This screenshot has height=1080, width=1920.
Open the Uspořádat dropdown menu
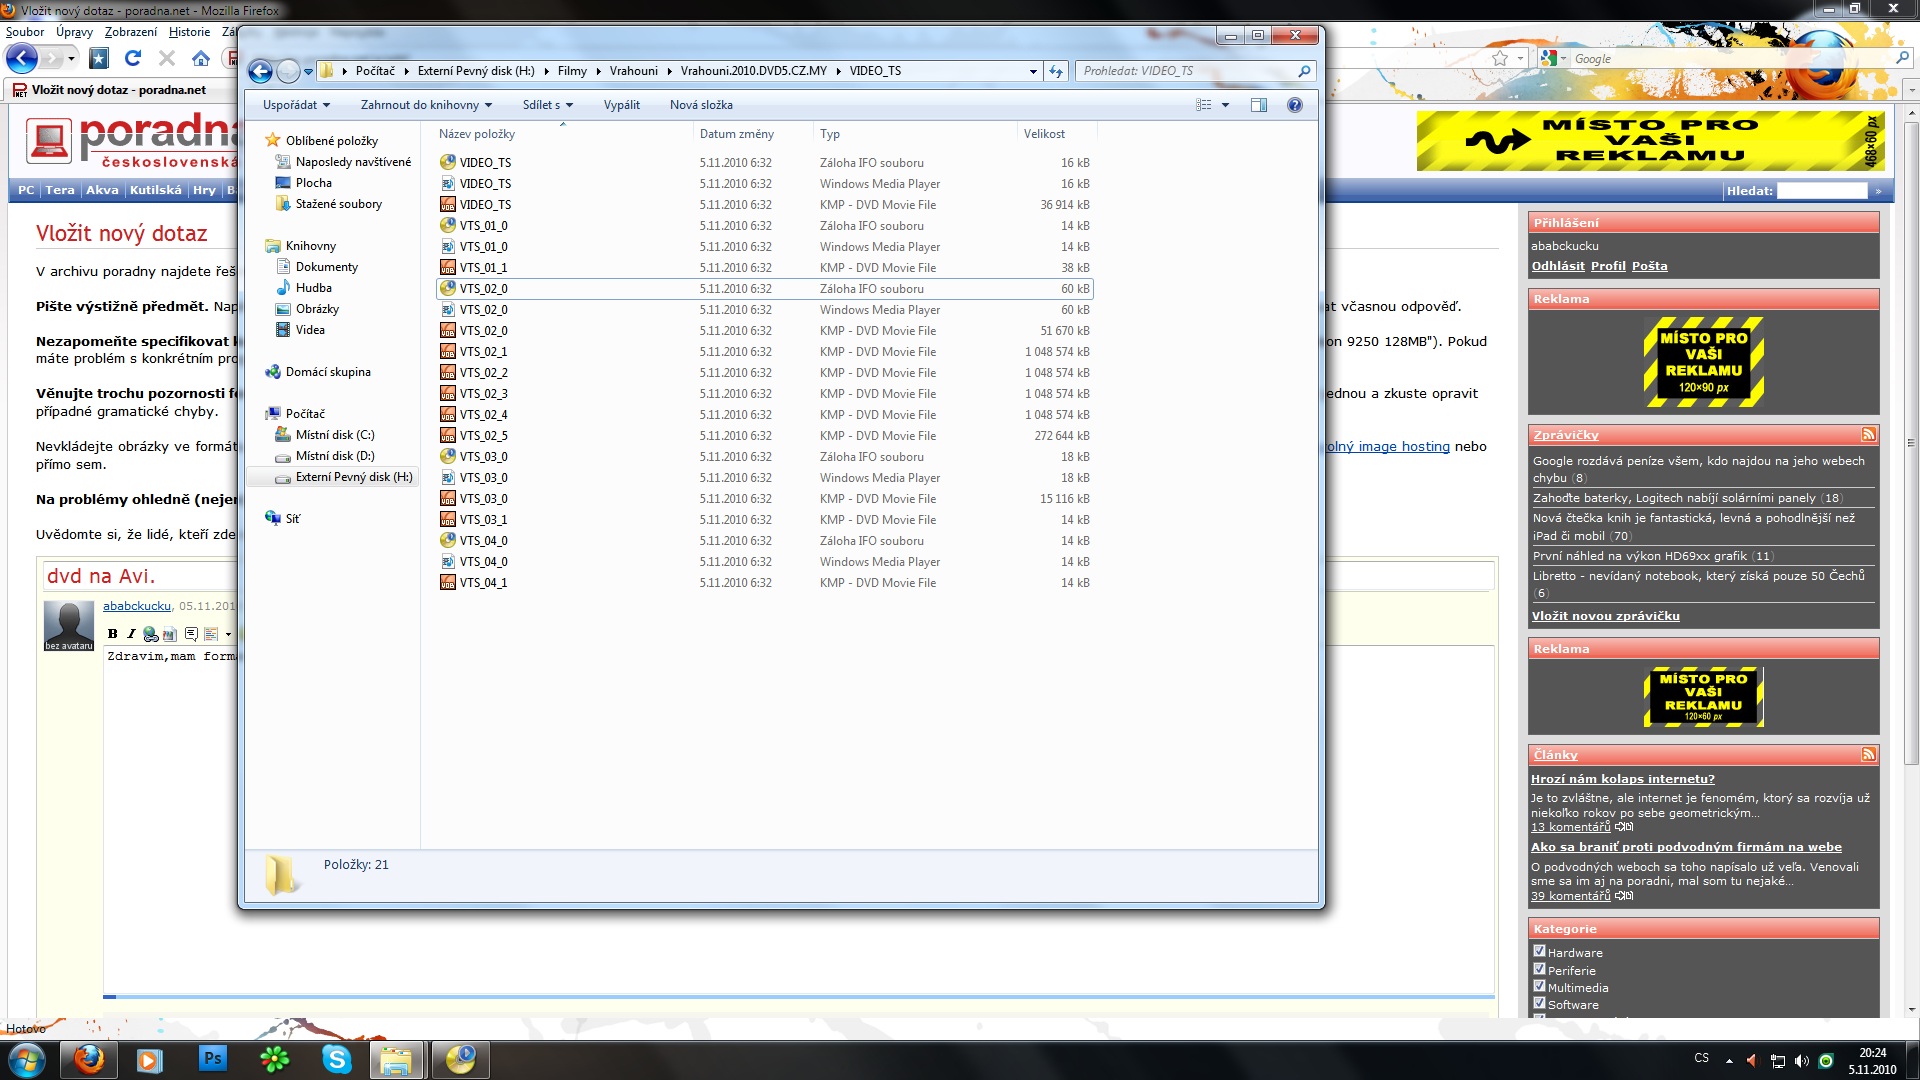tap(296, 105)
